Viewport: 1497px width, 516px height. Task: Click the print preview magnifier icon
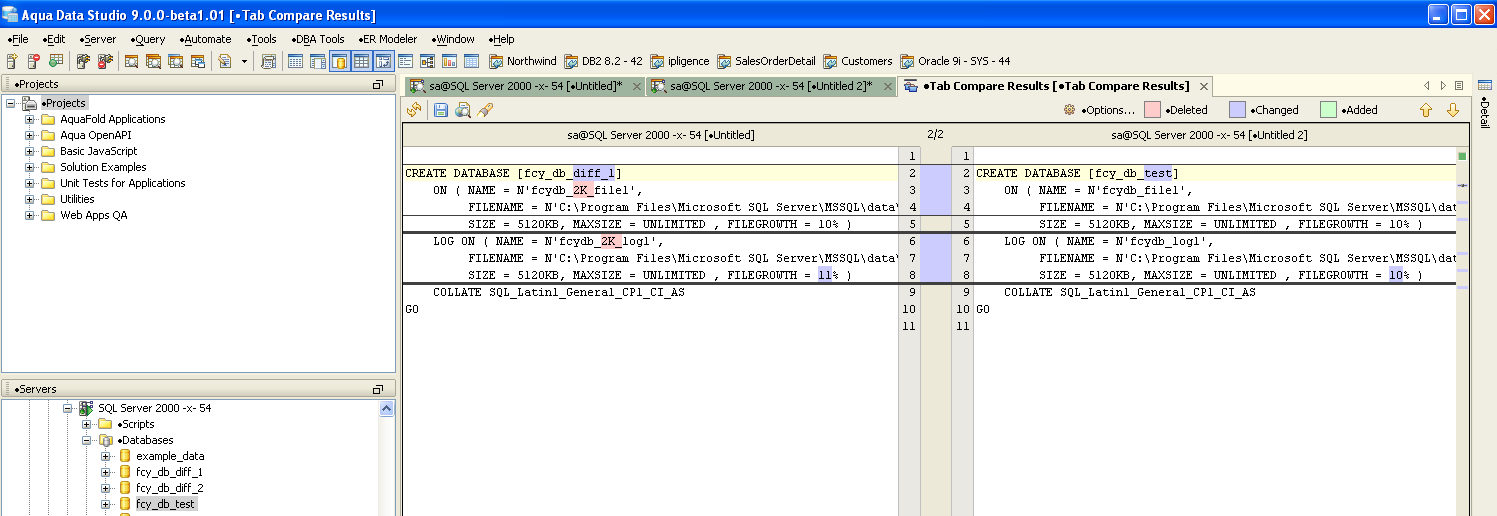tap(463, 110)
